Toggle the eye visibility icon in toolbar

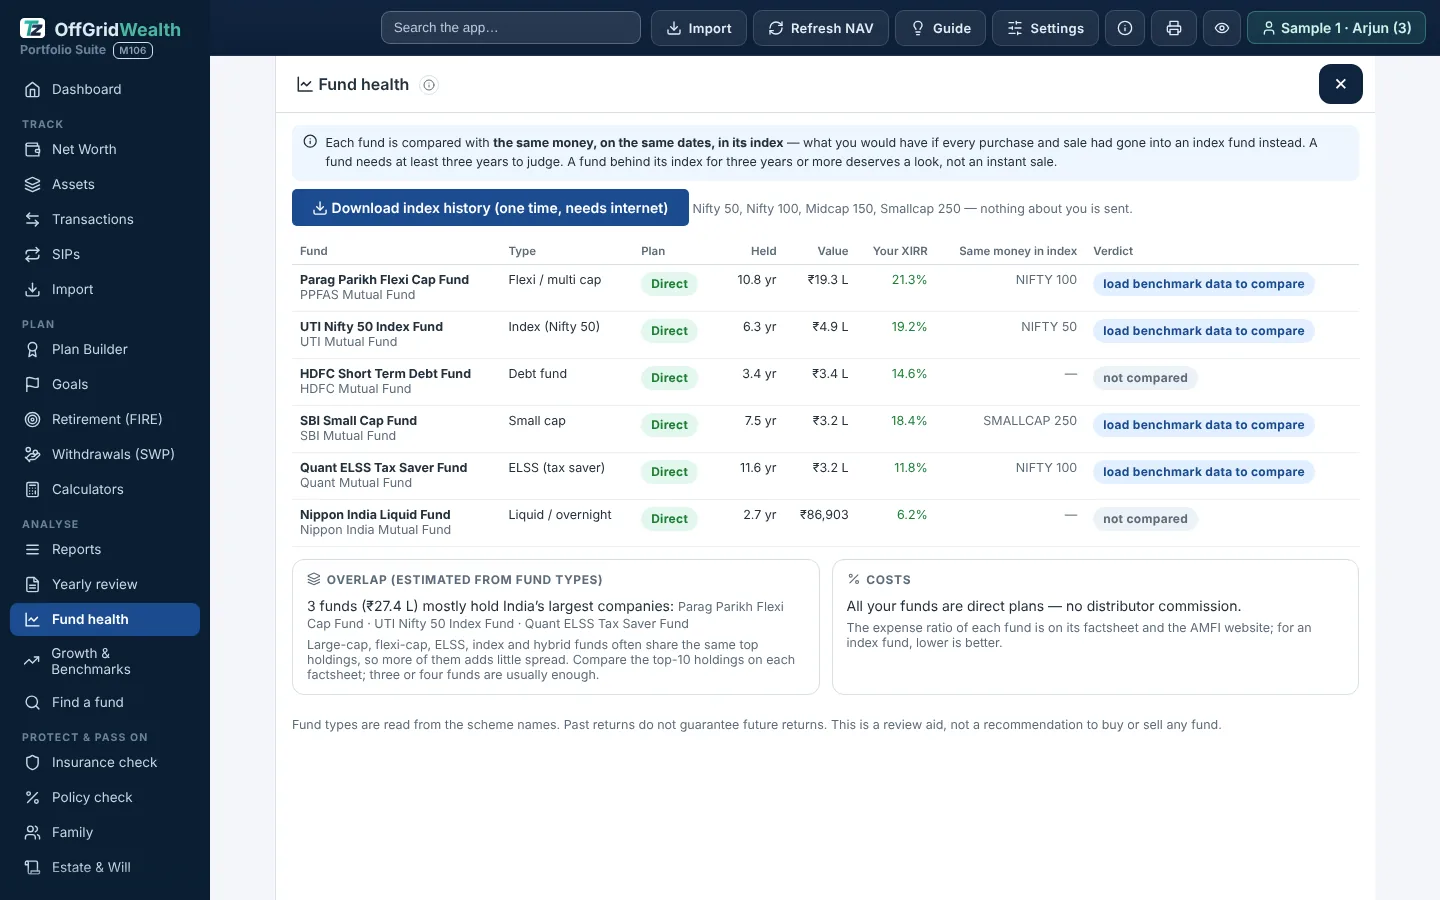pyautogui.click(x=1222, y=28)
